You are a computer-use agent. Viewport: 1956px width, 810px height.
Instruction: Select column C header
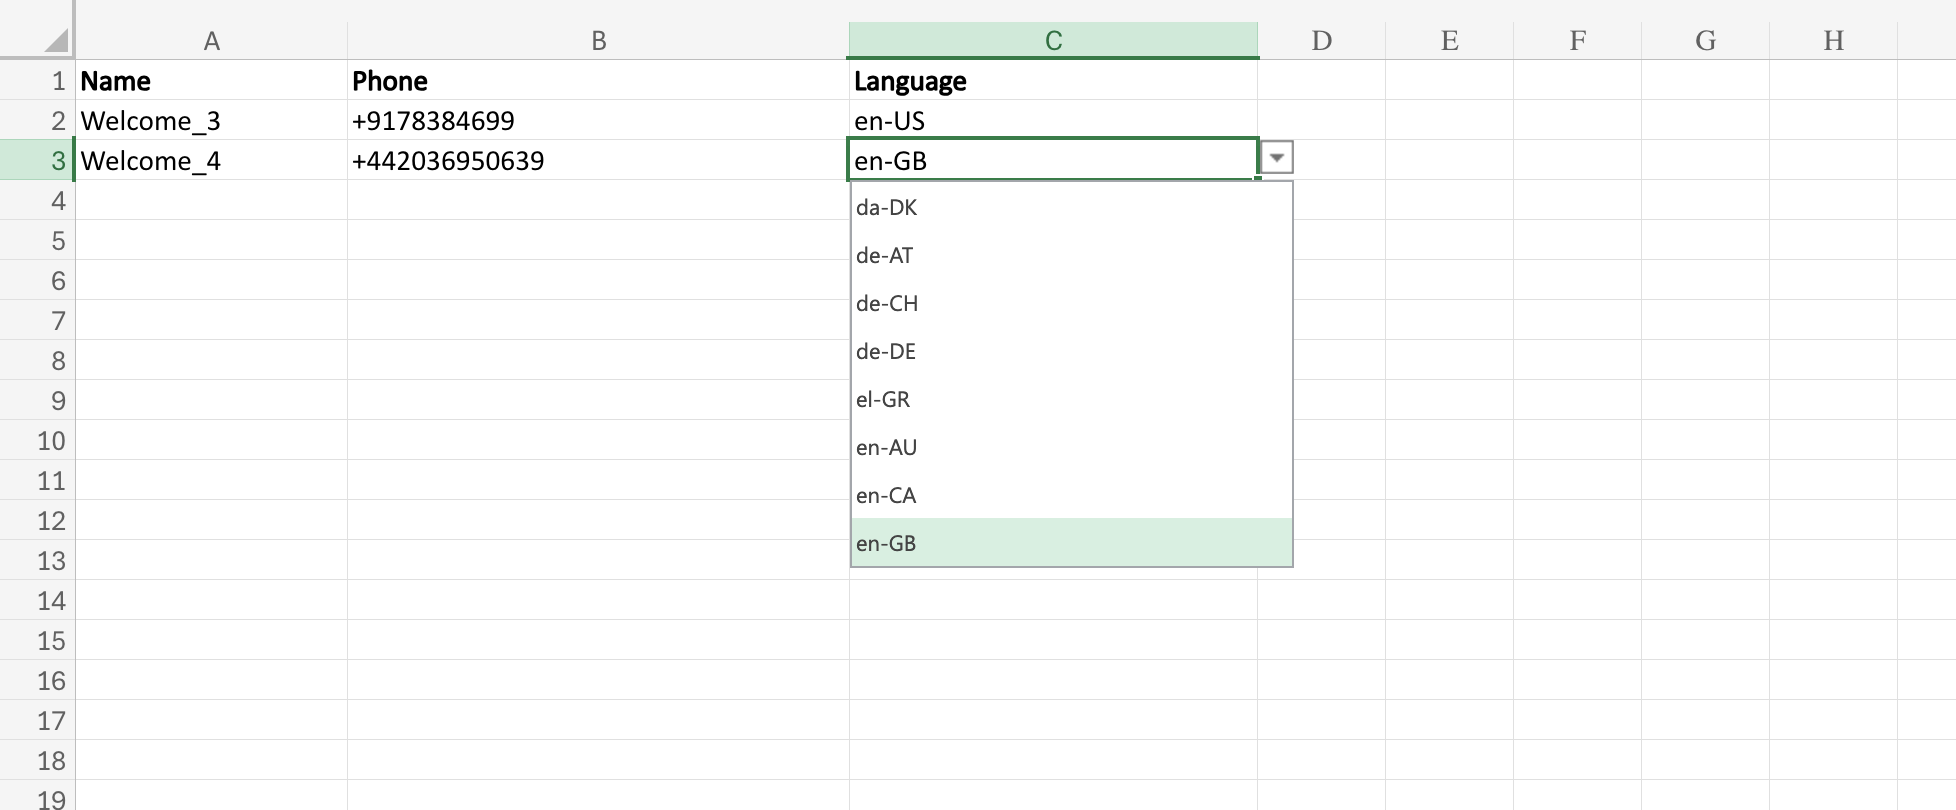[x=1053, y=41]
